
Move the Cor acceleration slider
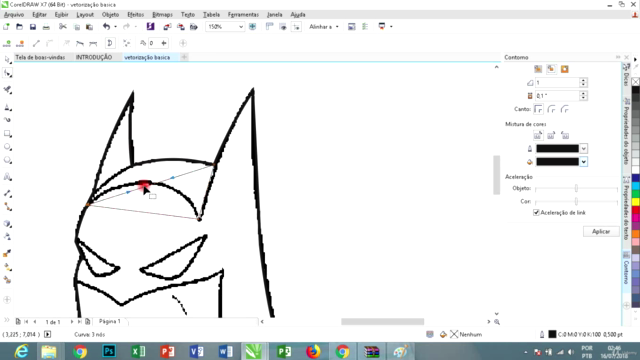click(576, 202)
